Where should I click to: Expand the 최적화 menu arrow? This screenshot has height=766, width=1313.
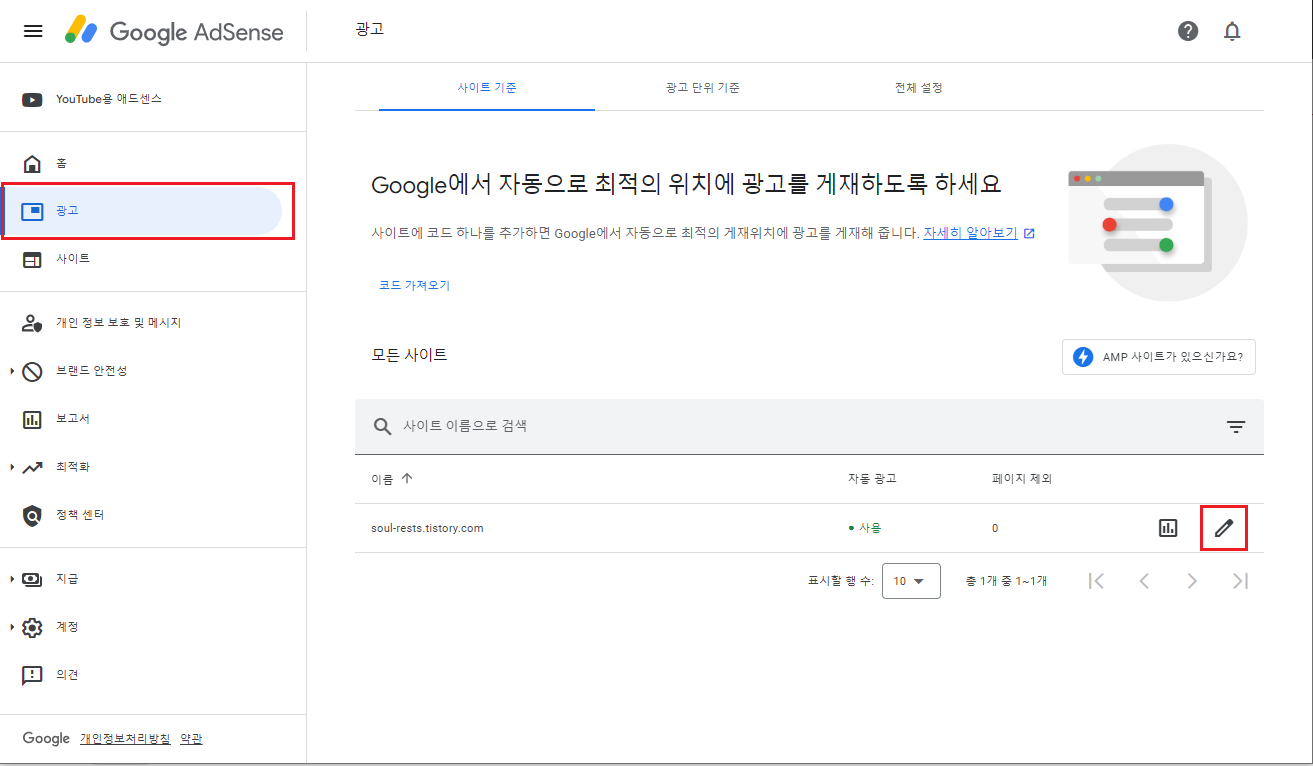12,467
